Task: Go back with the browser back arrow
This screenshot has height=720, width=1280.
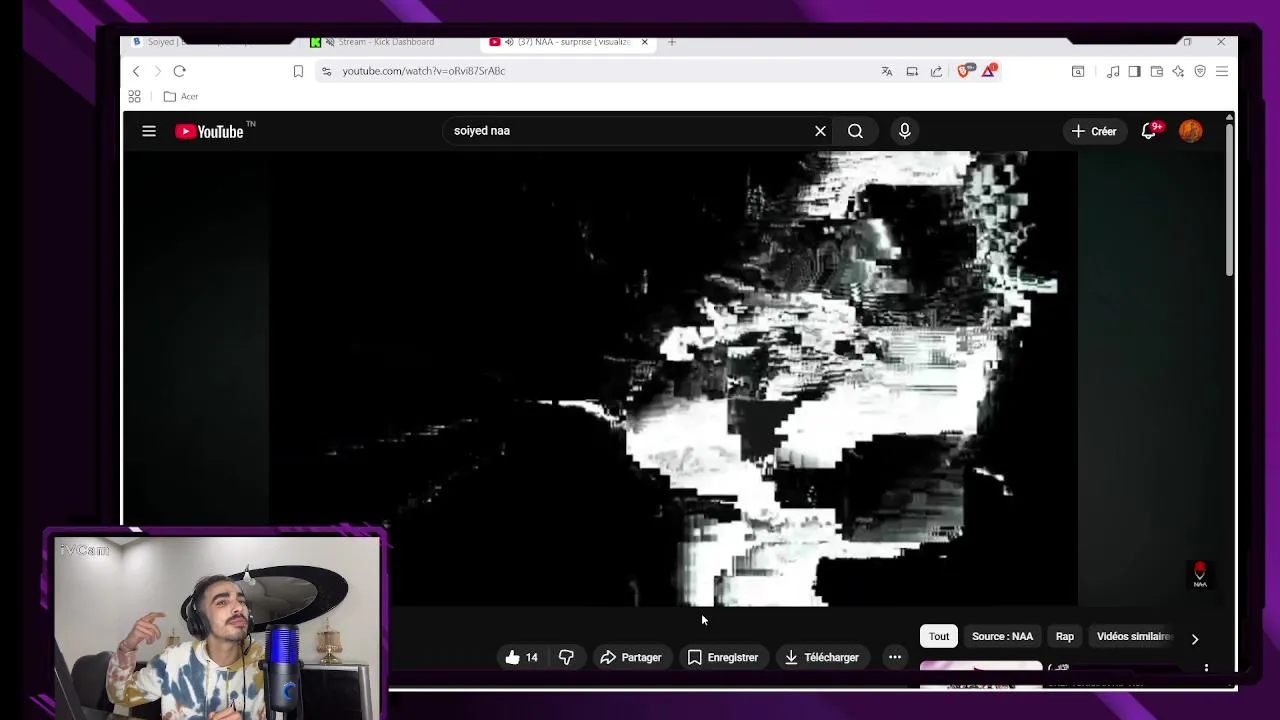Action: pos(136,71)
